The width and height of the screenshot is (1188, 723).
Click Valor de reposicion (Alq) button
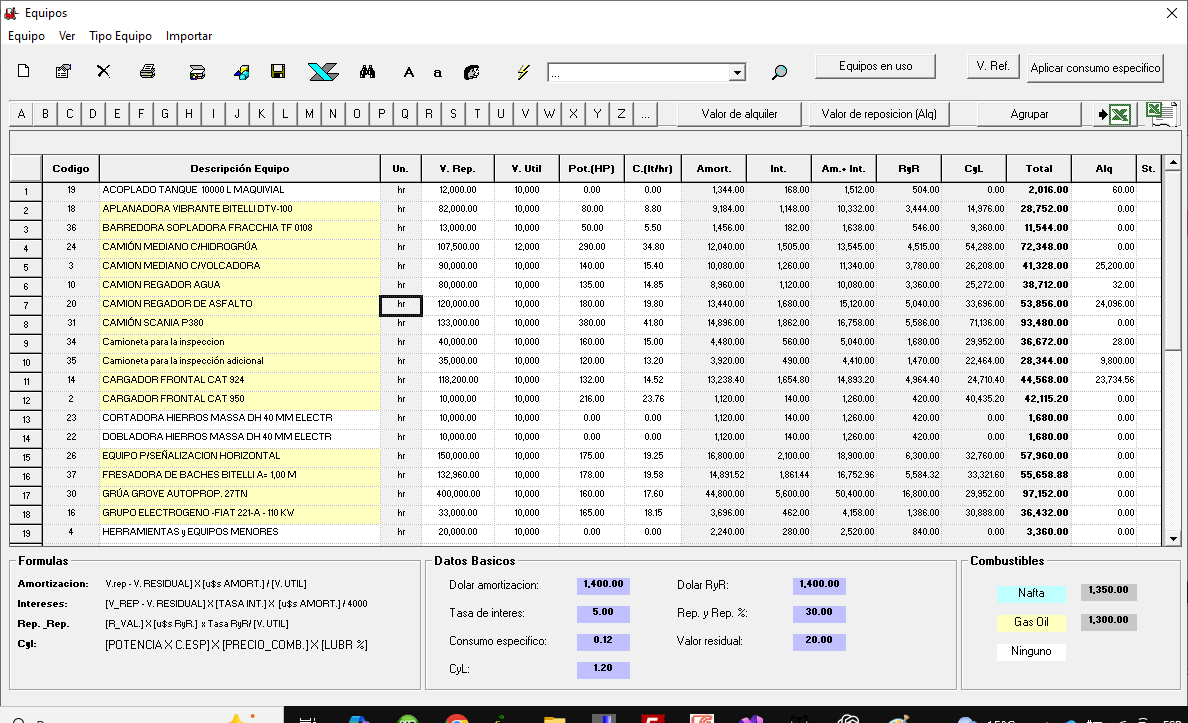[x=879, y=114]
